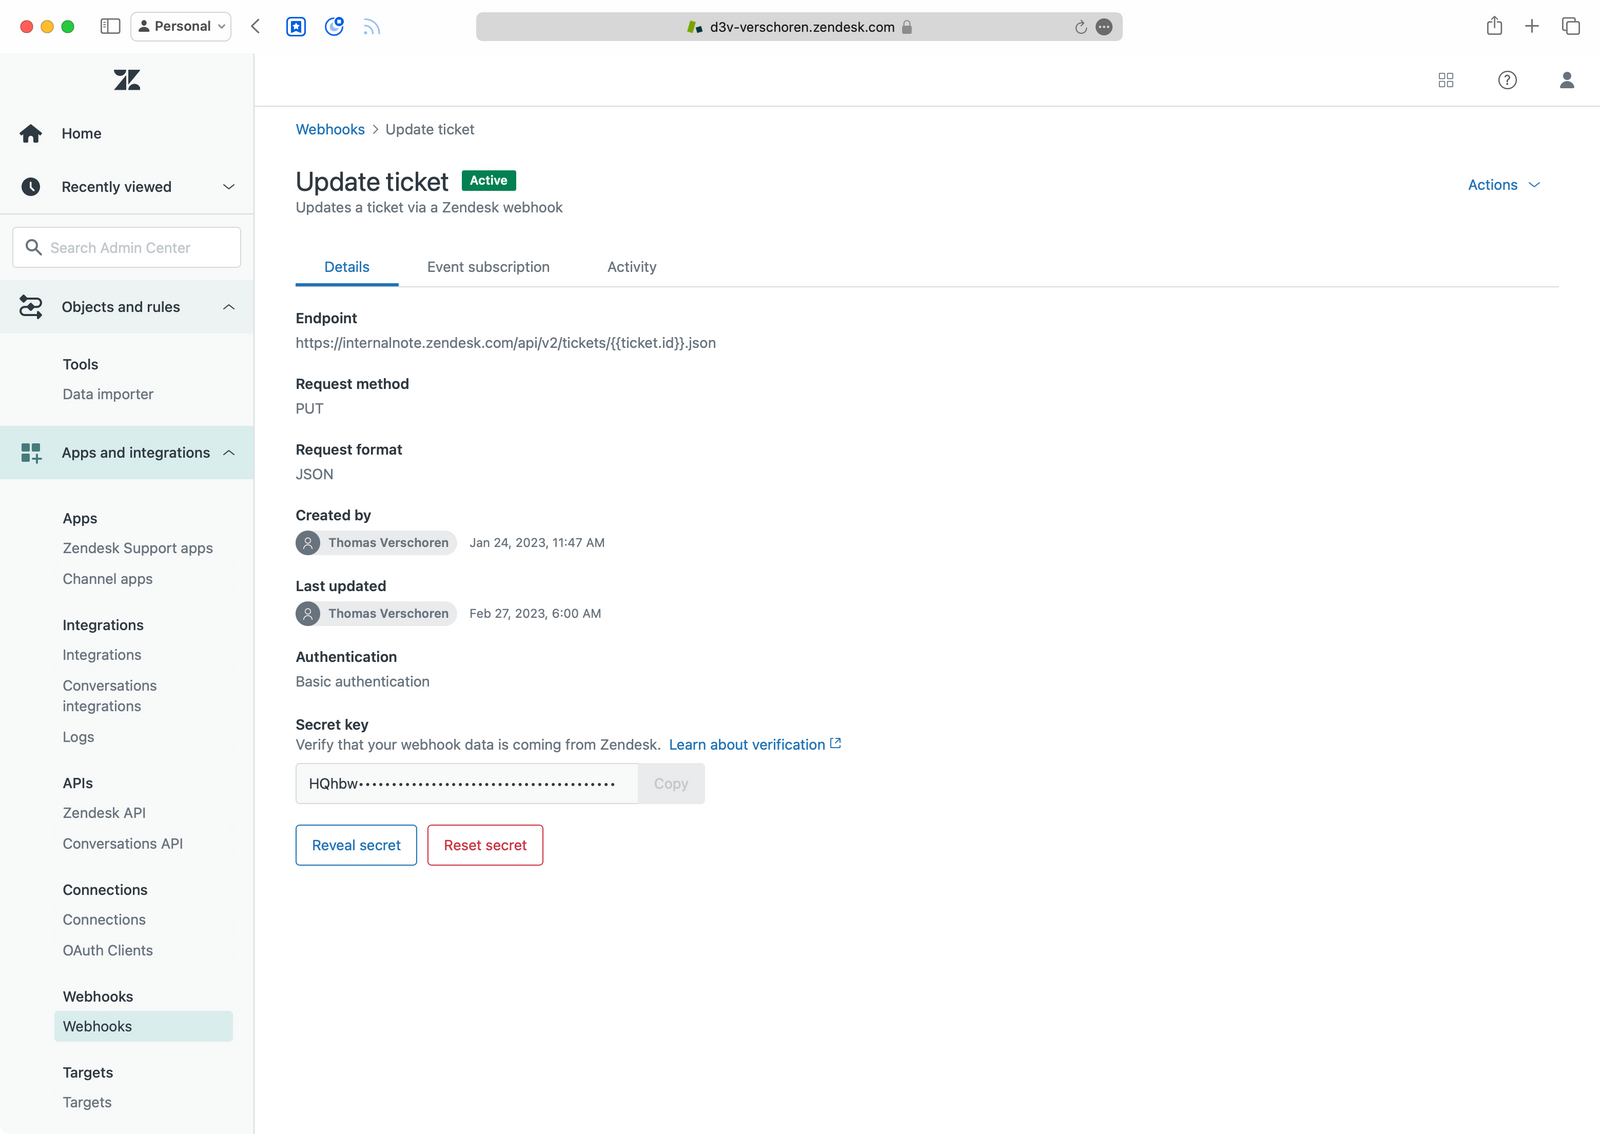Open the Zendesk products grid icon
The height and width of the screenshot is (1134, 1600).
[x=1446, y=80]
